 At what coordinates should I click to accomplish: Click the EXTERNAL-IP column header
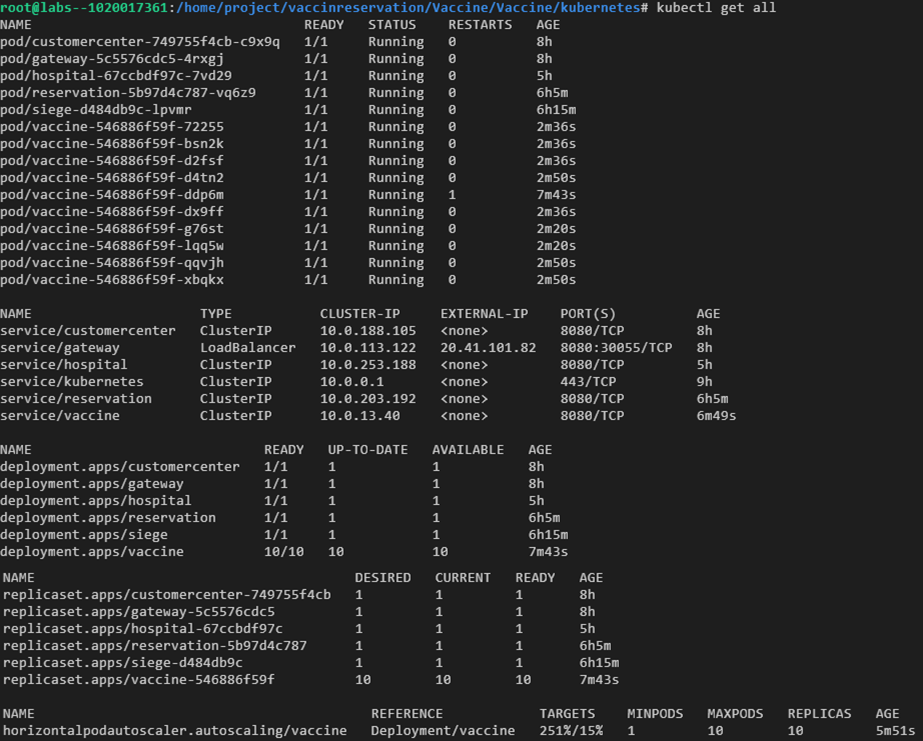(x=484, y=314)
